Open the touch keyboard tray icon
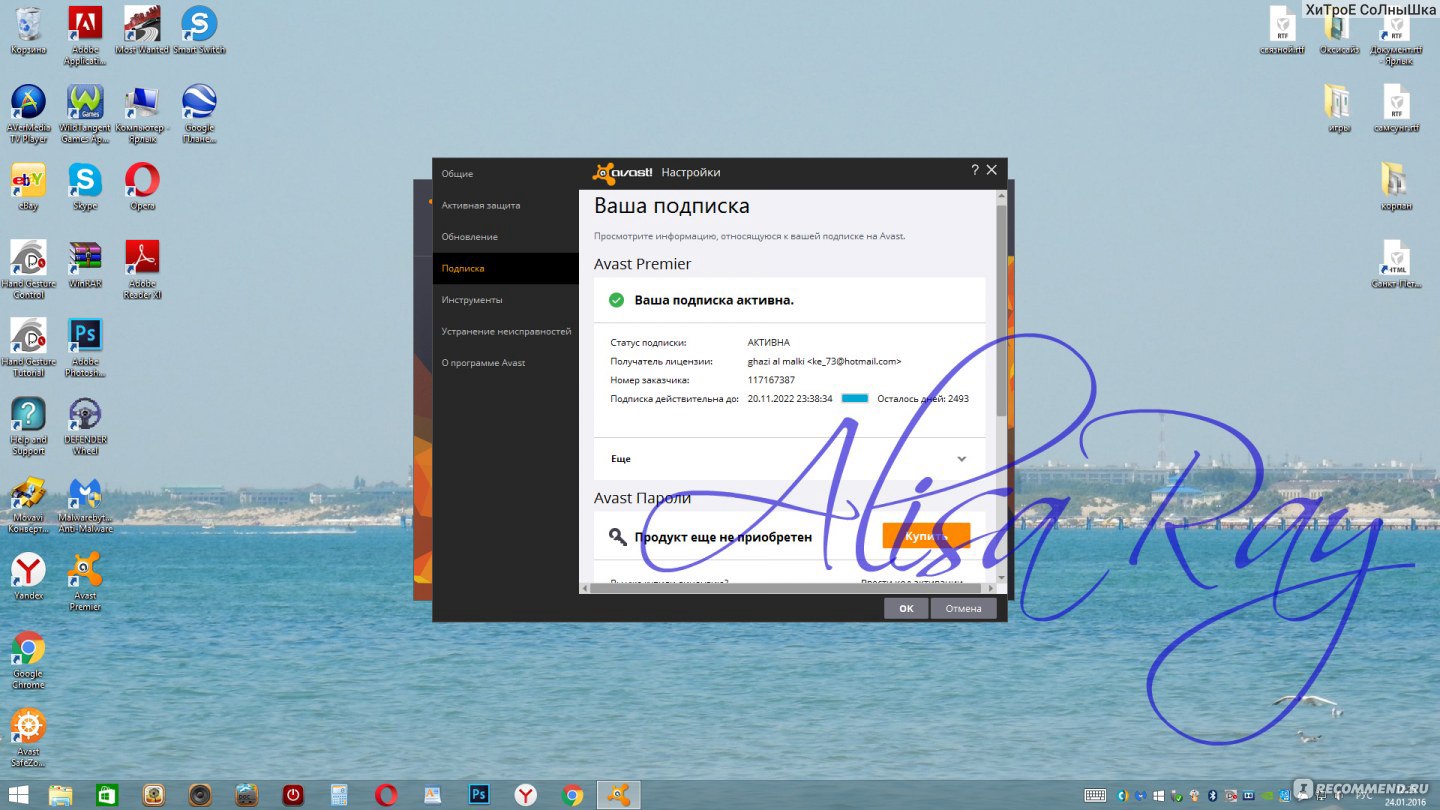Viewport: 1440px width, 810px height. tap(1094, 795)
